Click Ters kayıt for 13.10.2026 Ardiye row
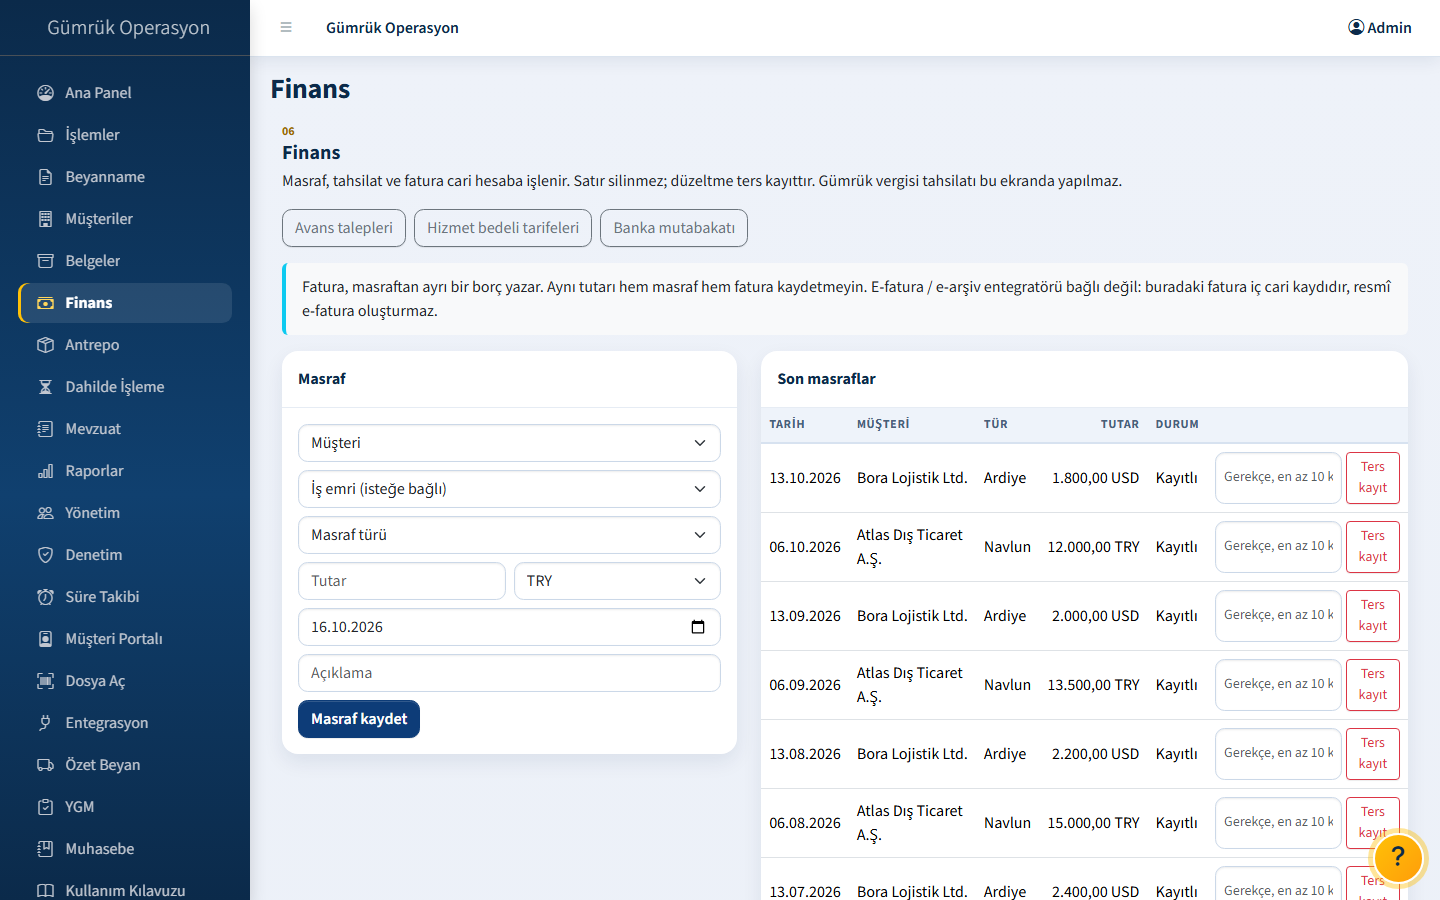Image resolution: width=1440 pixels, height=900 pixels. click(x=1373, y=478)
